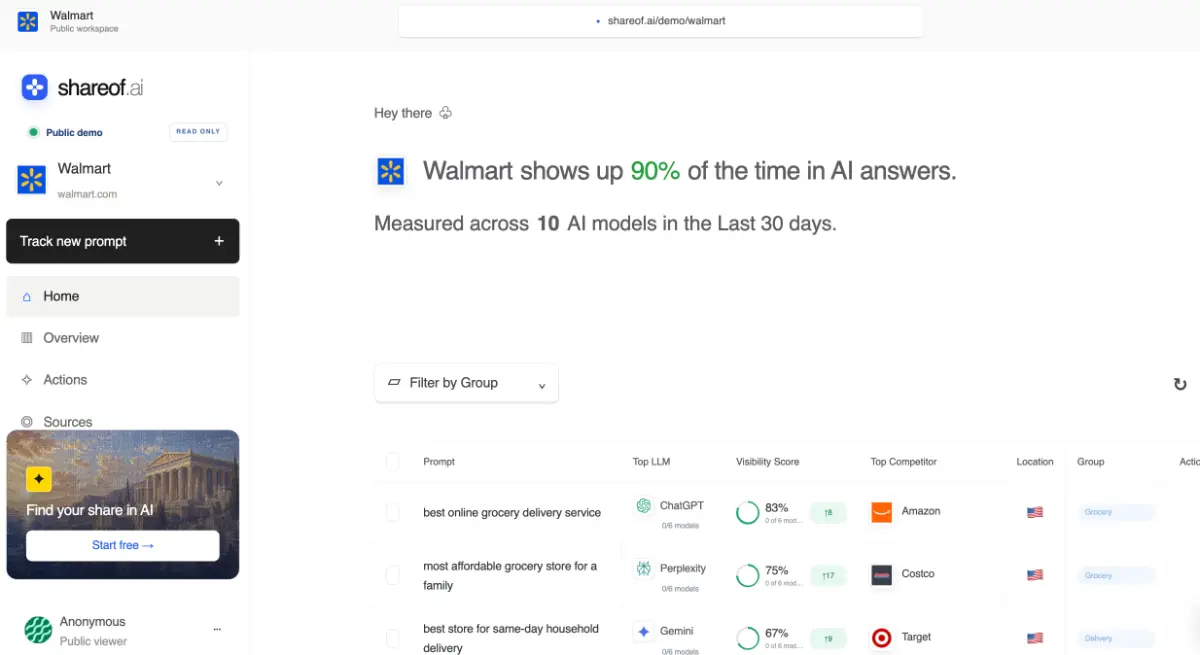Click the shareof.ai logo icon

(x=35, y=87)
